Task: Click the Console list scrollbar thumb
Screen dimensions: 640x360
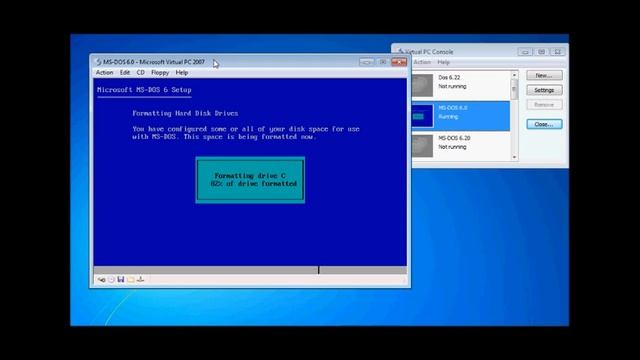Action: (x=514, y=89)
